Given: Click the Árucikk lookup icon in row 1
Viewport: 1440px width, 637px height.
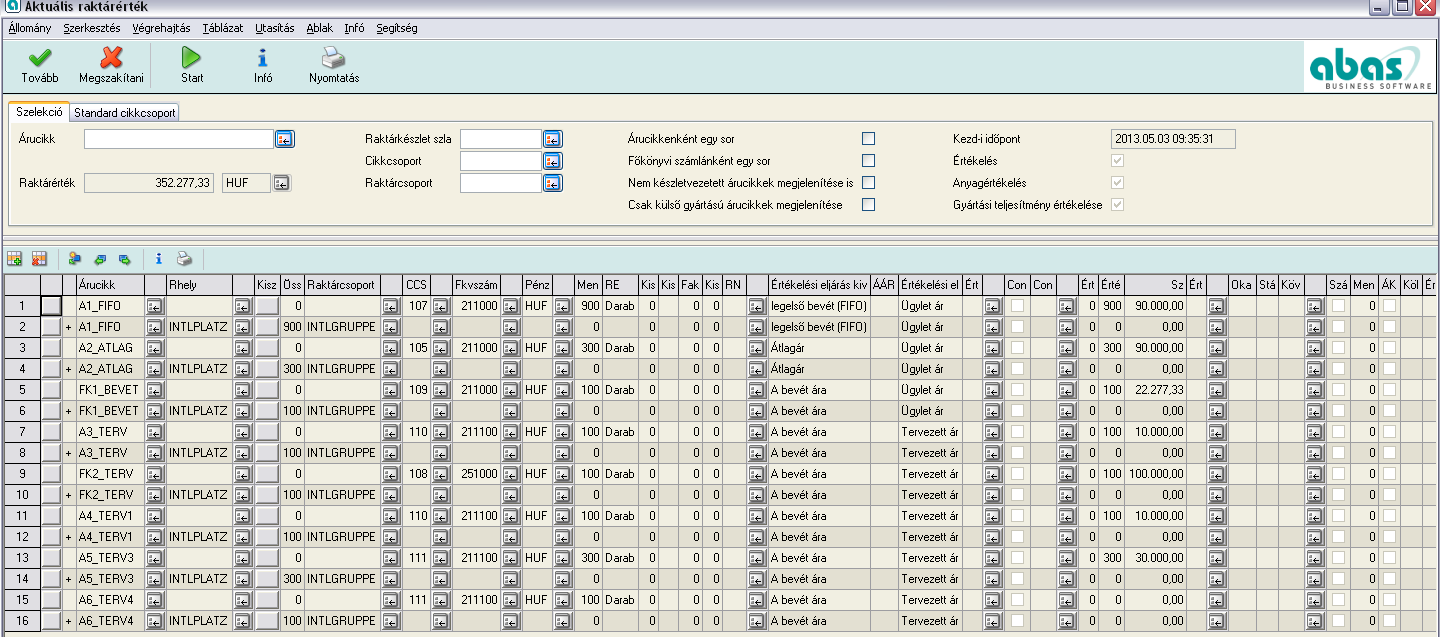Looking at the screenshot, I should pos(154,305).
